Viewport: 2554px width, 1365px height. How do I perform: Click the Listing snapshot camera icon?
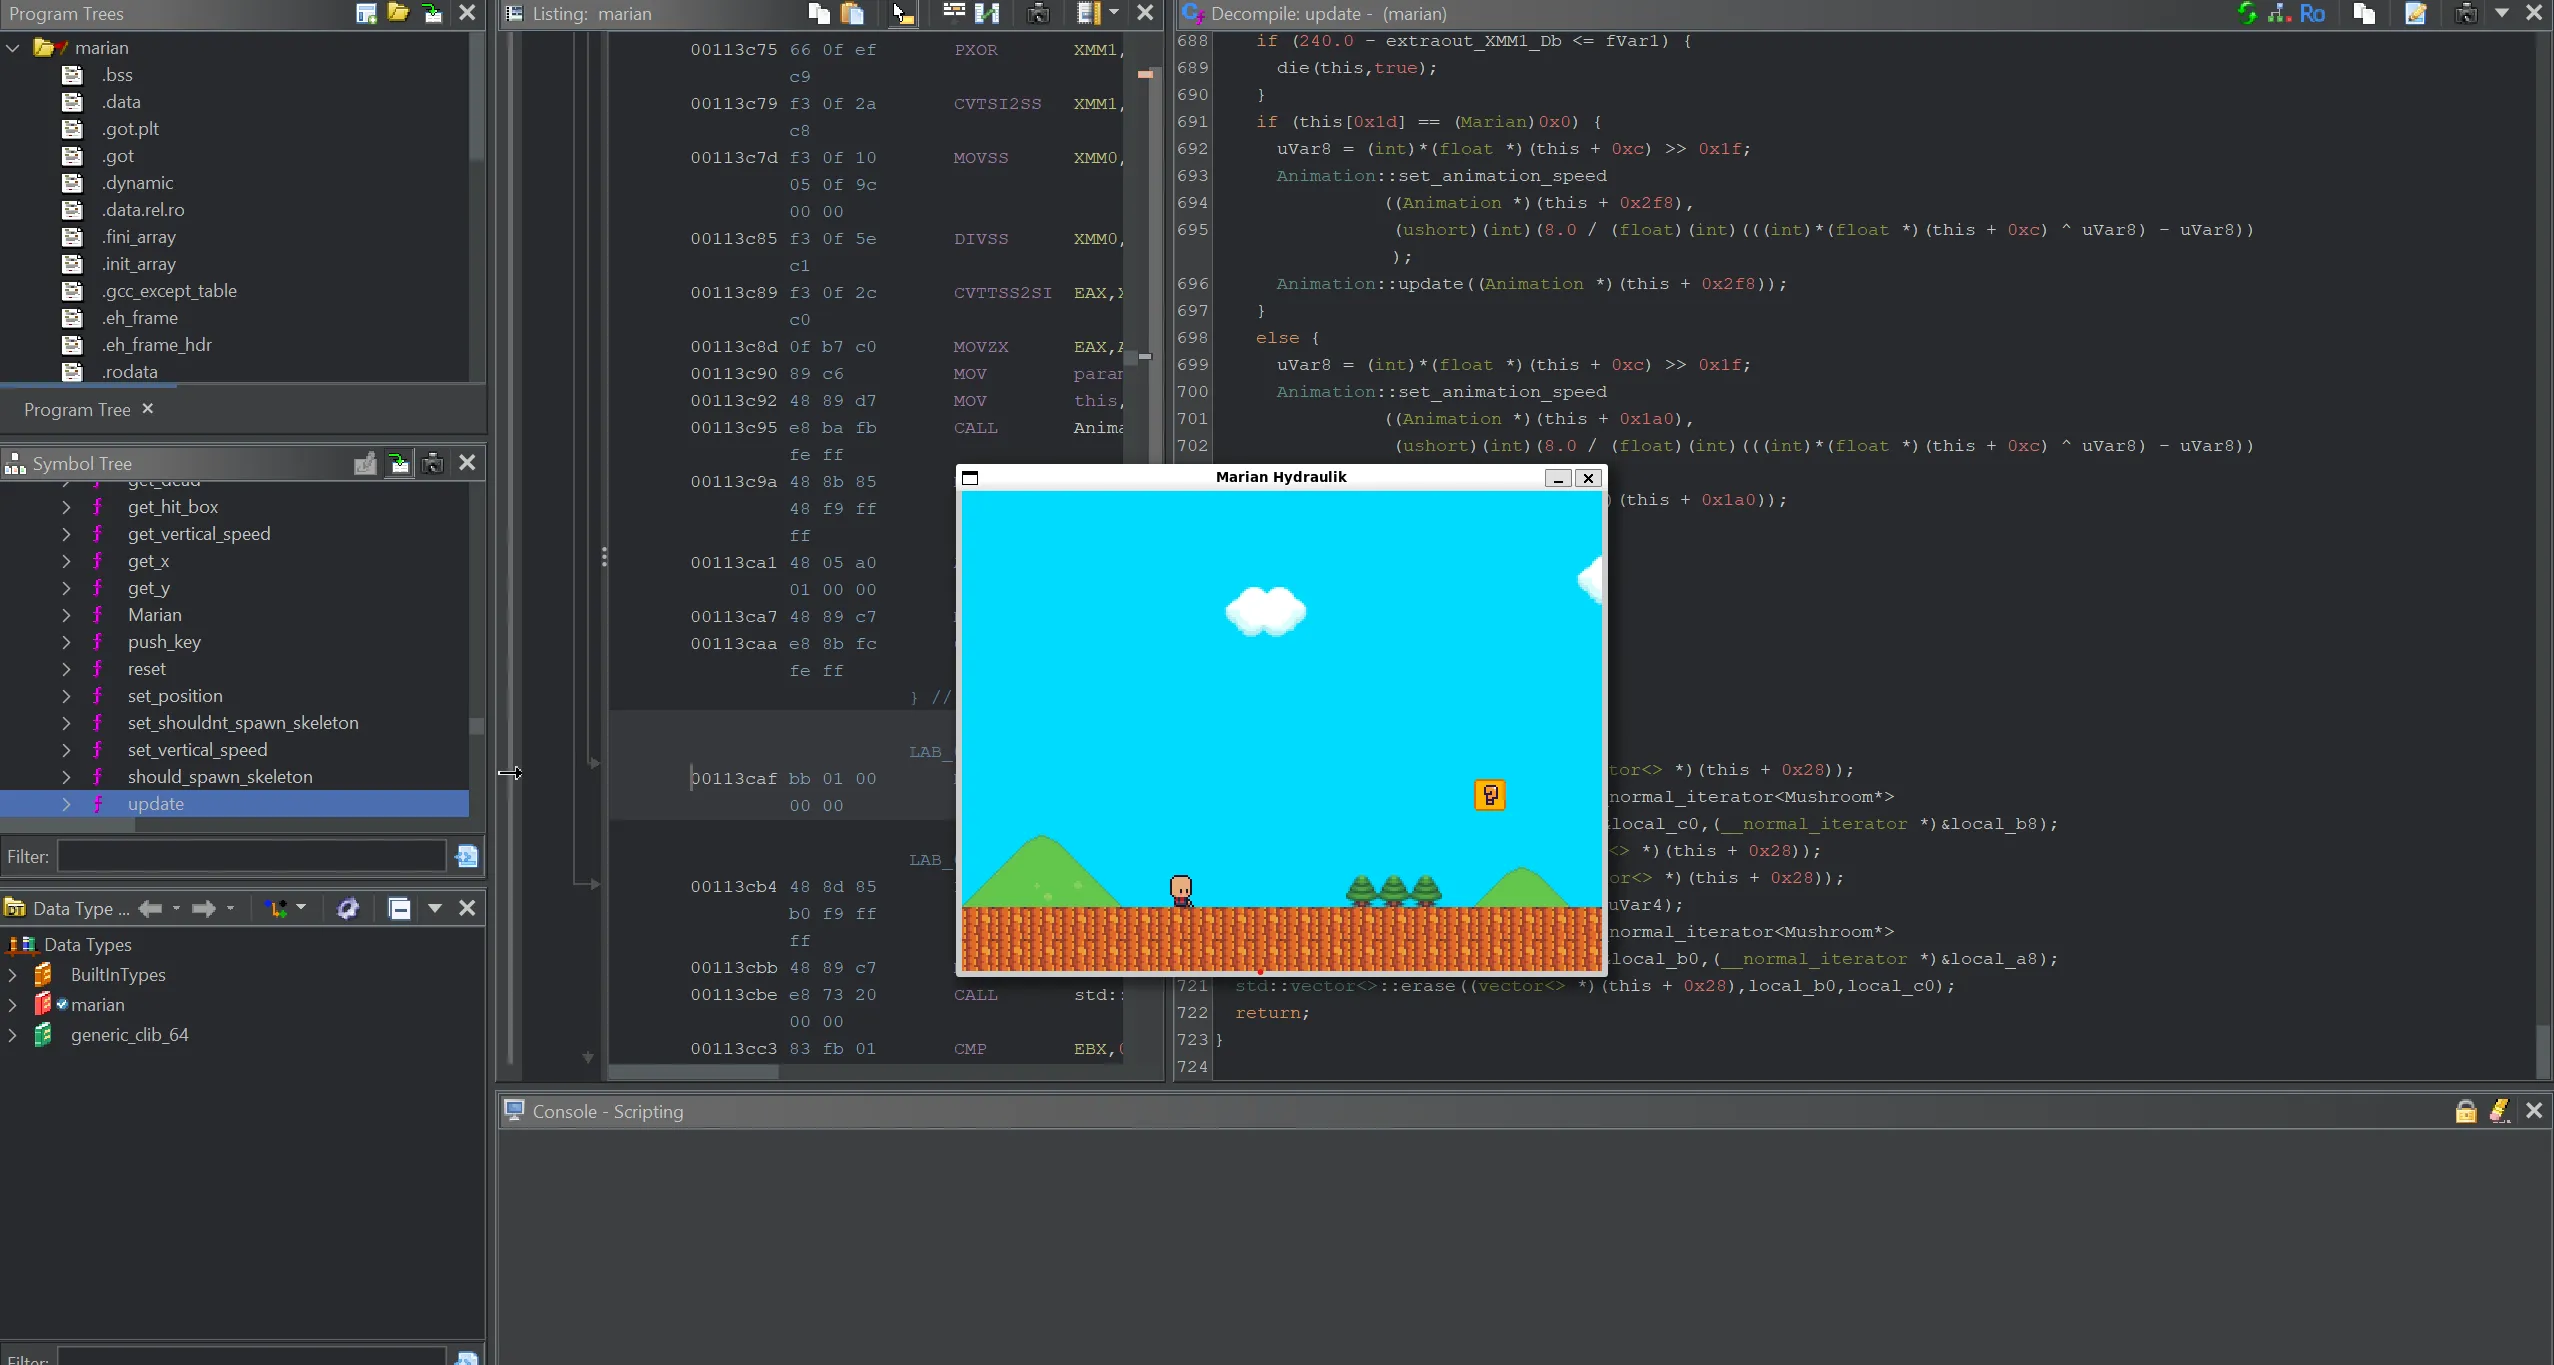point(1038,13)
